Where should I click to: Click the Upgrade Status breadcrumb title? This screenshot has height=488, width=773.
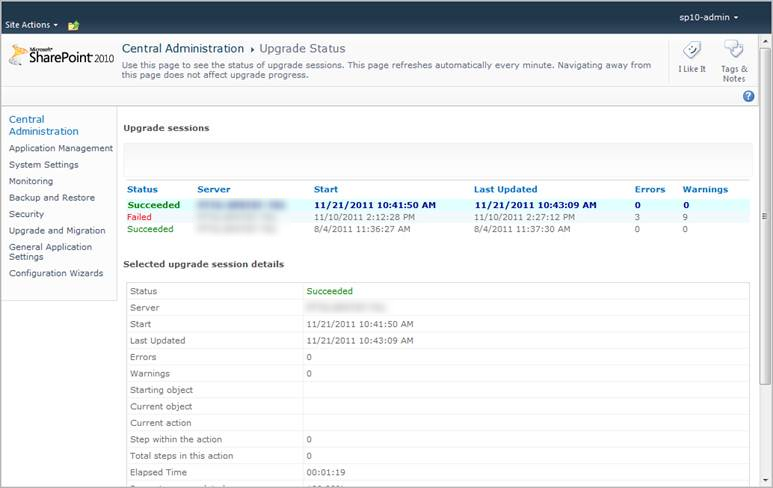click(302, 49)
